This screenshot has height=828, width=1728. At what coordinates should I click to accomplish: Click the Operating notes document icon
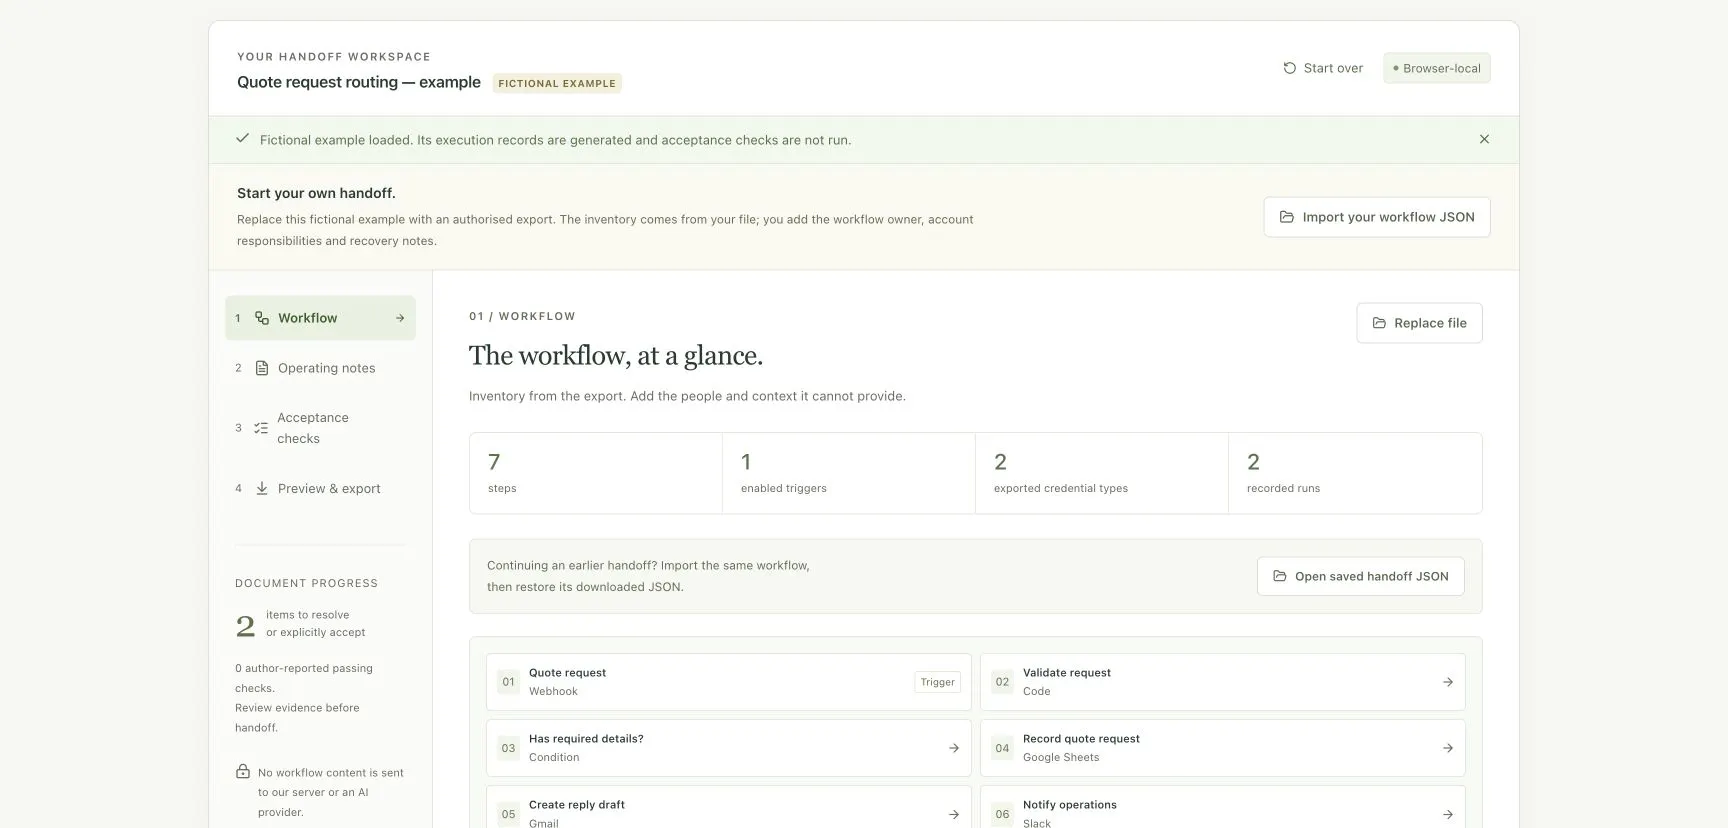click(262, 368)
